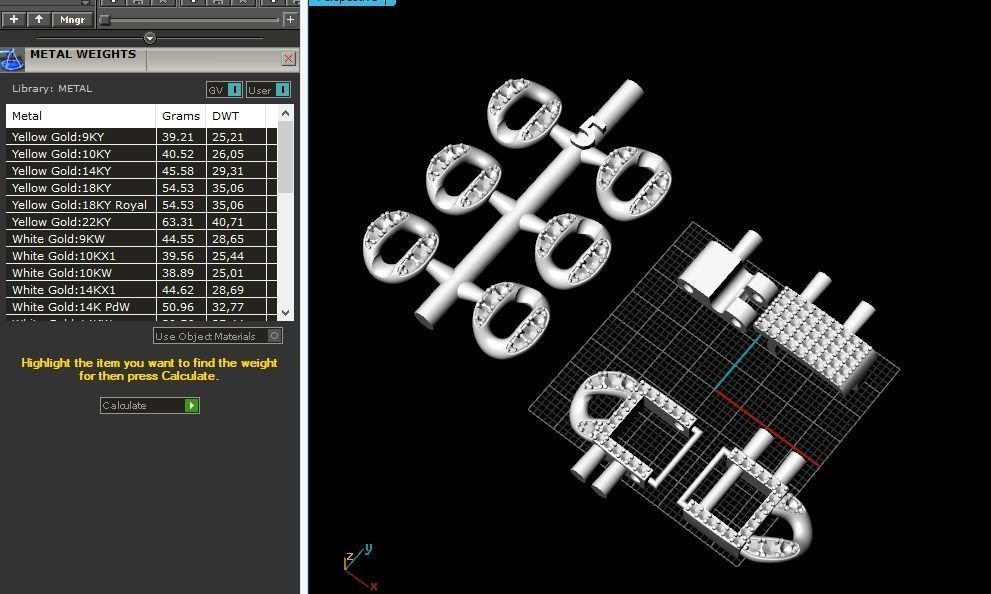The width and height of the screenshot is (991, 594).
Task: Click the up arrow button beside Mngr
Action: [x=39, y=20]
